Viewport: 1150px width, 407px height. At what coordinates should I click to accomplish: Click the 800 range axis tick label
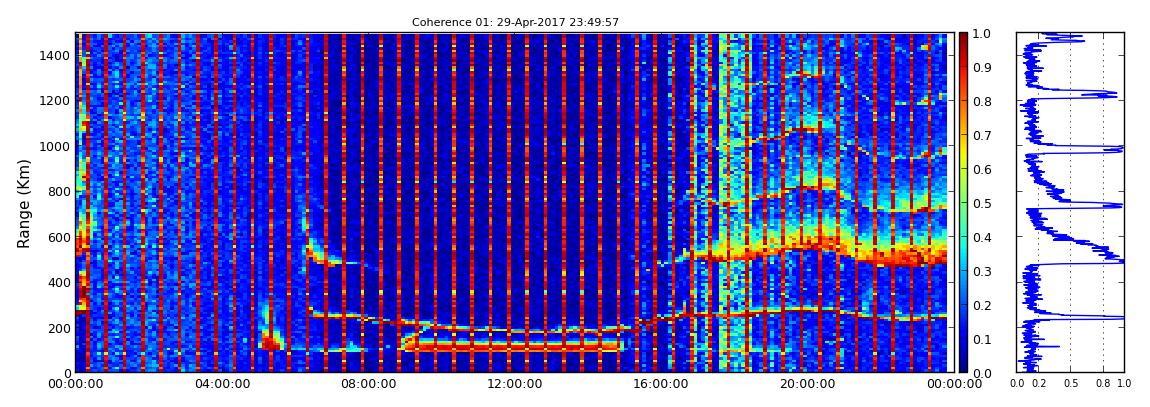click(x=59, y=192)
